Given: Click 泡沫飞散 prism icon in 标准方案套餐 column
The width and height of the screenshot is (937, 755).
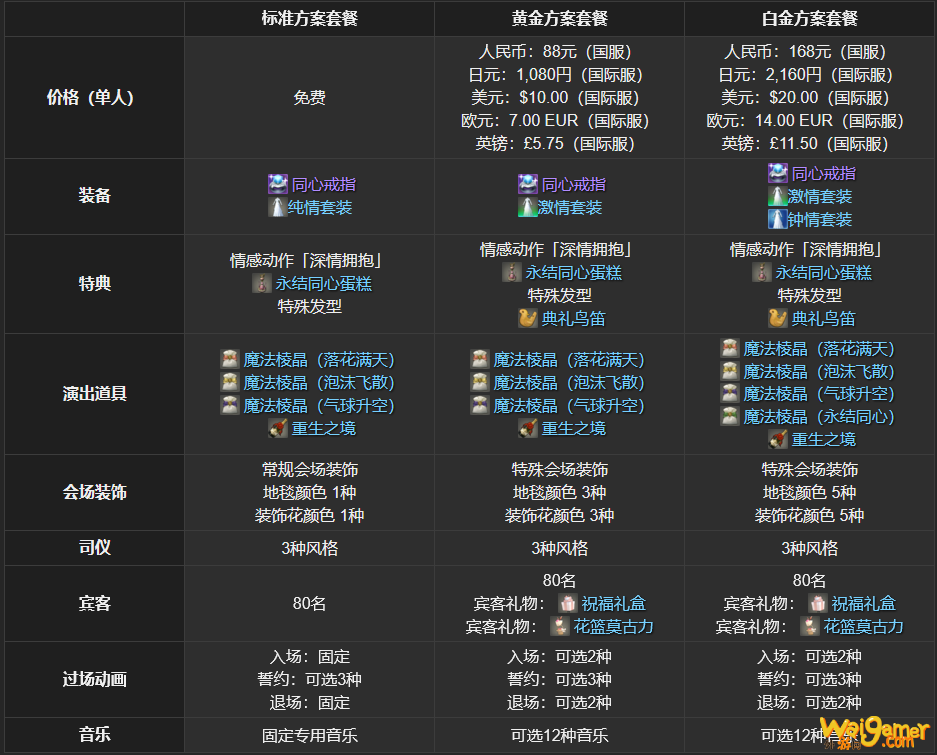Looking at the screenshot, I should 230,383.
